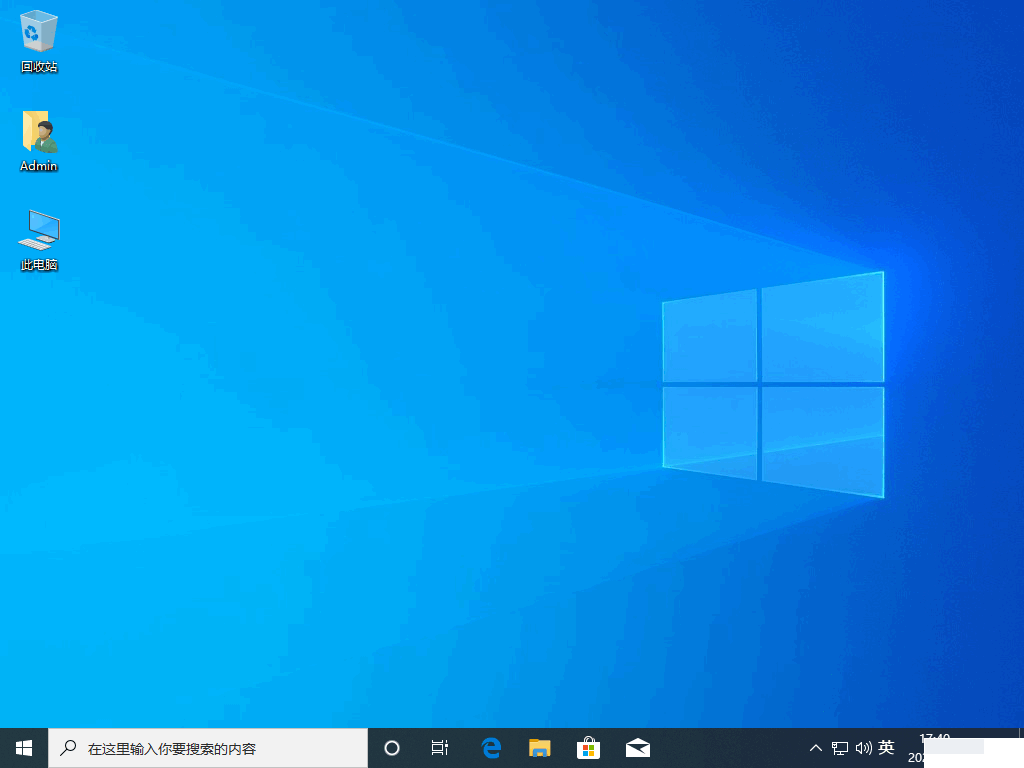
Task: Select the Admin user folder icon
Action: (39, 131)
